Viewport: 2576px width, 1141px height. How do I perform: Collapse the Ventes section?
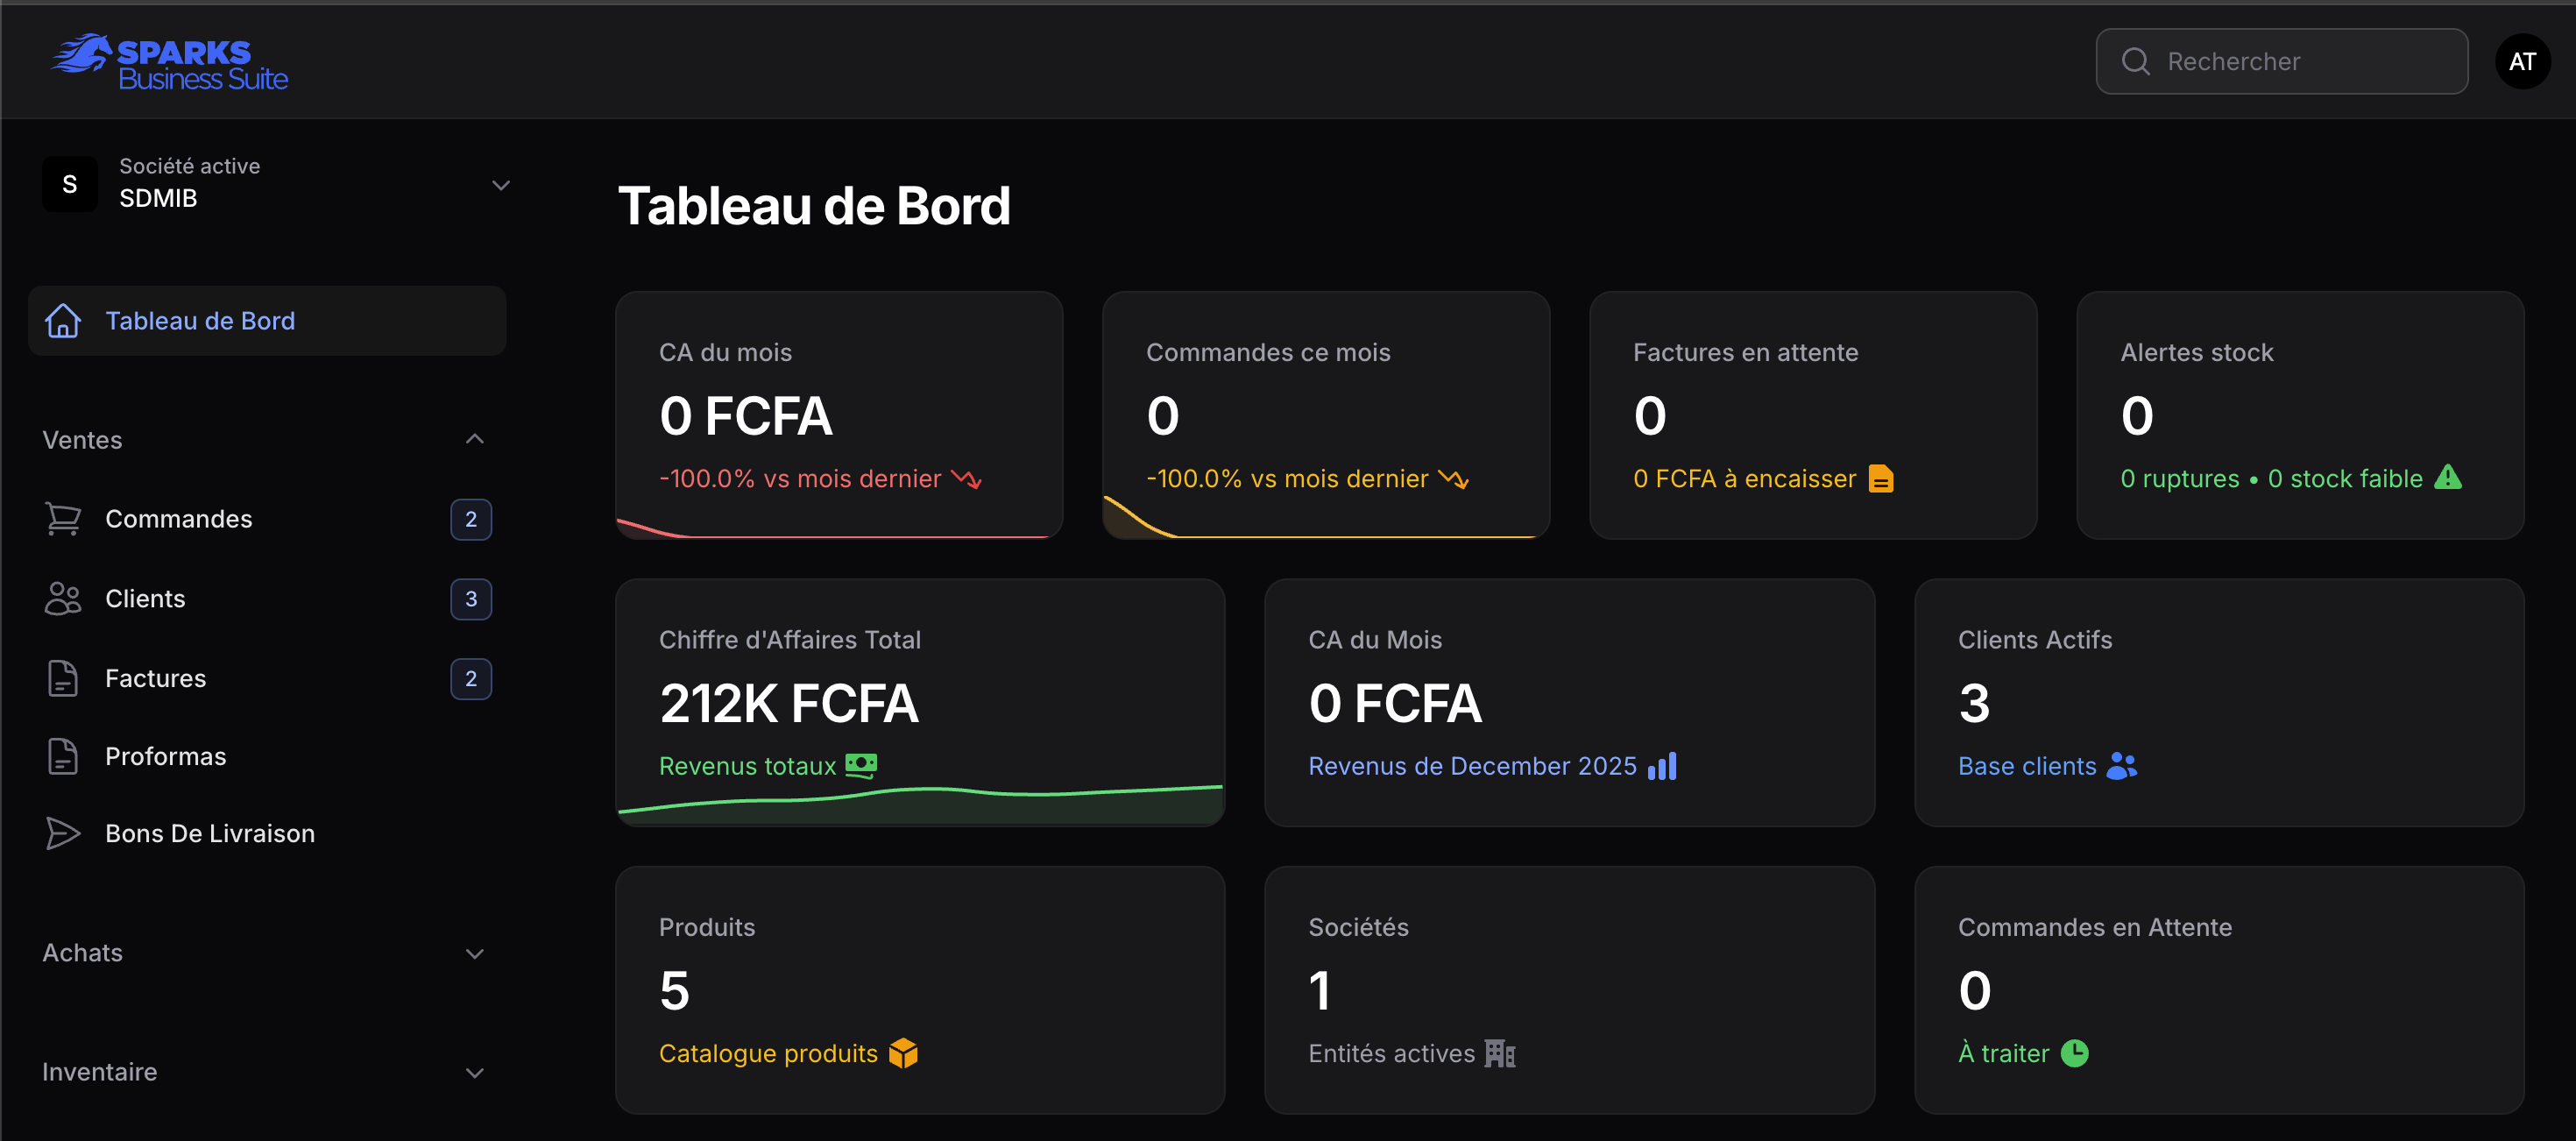pyautogui.click(x=474, y=438)
